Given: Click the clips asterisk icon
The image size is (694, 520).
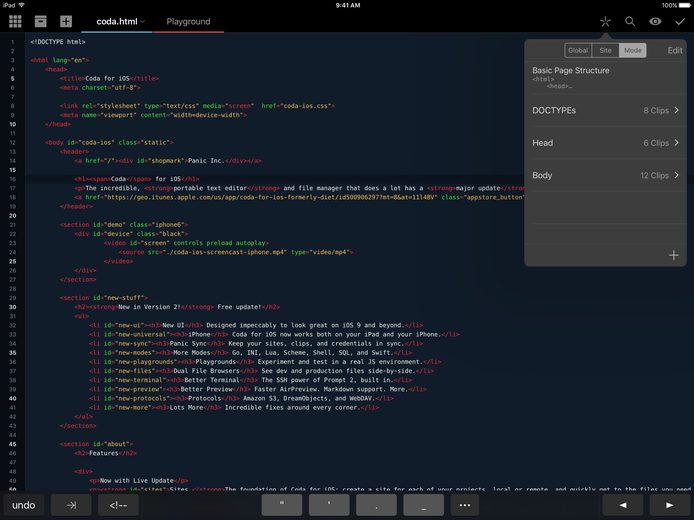Looking at the screenshot, I should [605, 21].
